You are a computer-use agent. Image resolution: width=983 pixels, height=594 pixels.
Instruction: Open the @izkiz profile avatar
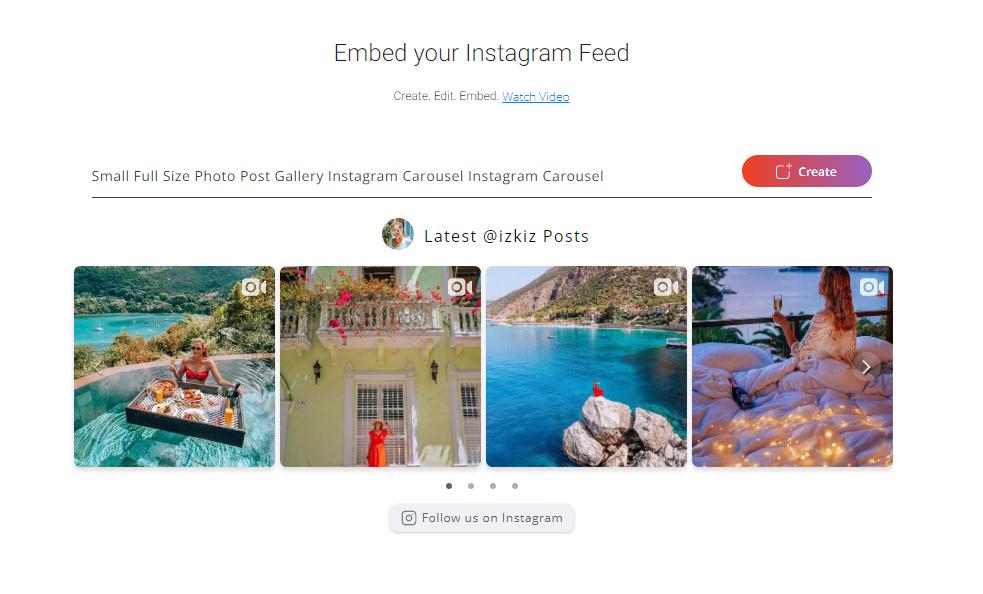tap(397, 234)
